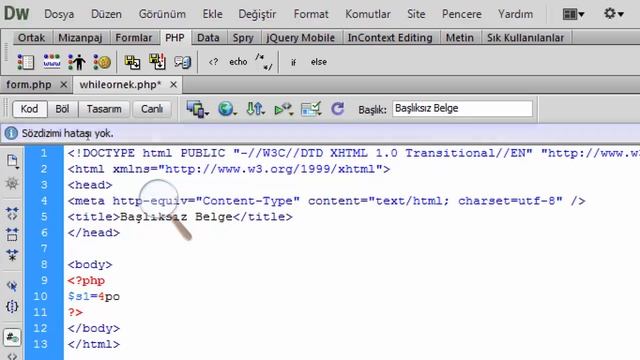Enable Canlı live view
The height and width of the screenshot is (360, 640).
[152, 109]
